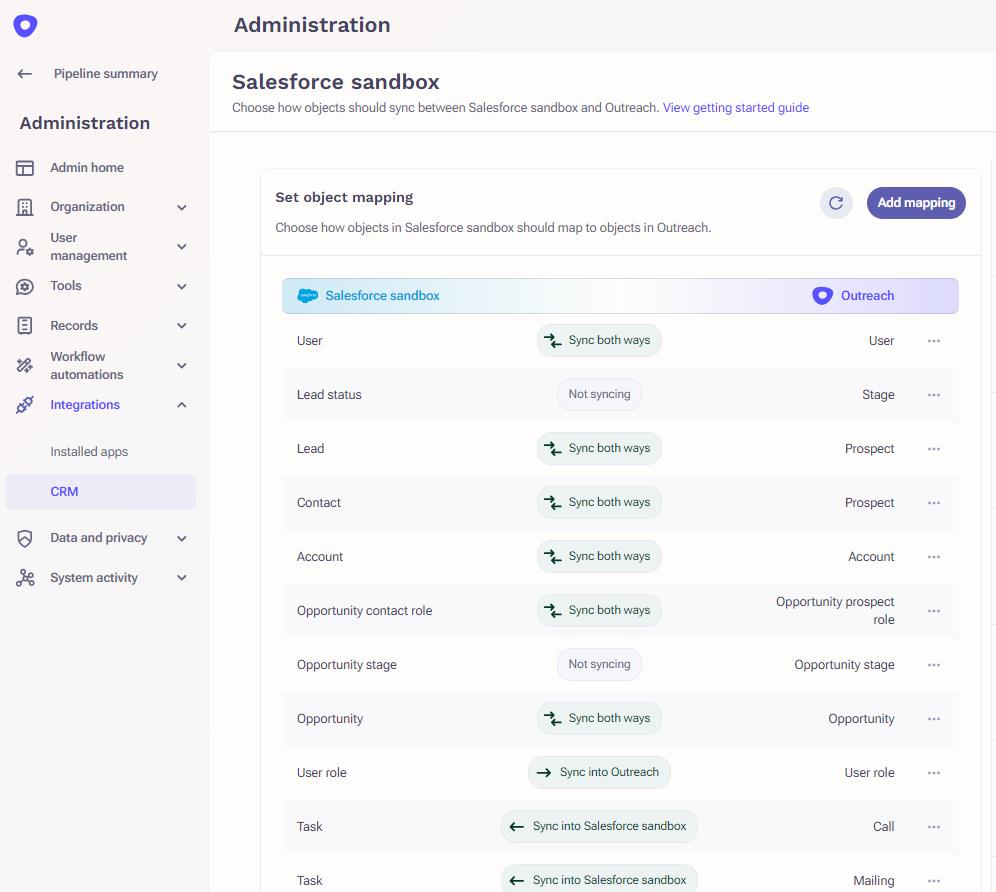The height and width of the screenshot is (892, 996).
Task: Click the refresh icon beside Add mapping
Action: point(836,203)
